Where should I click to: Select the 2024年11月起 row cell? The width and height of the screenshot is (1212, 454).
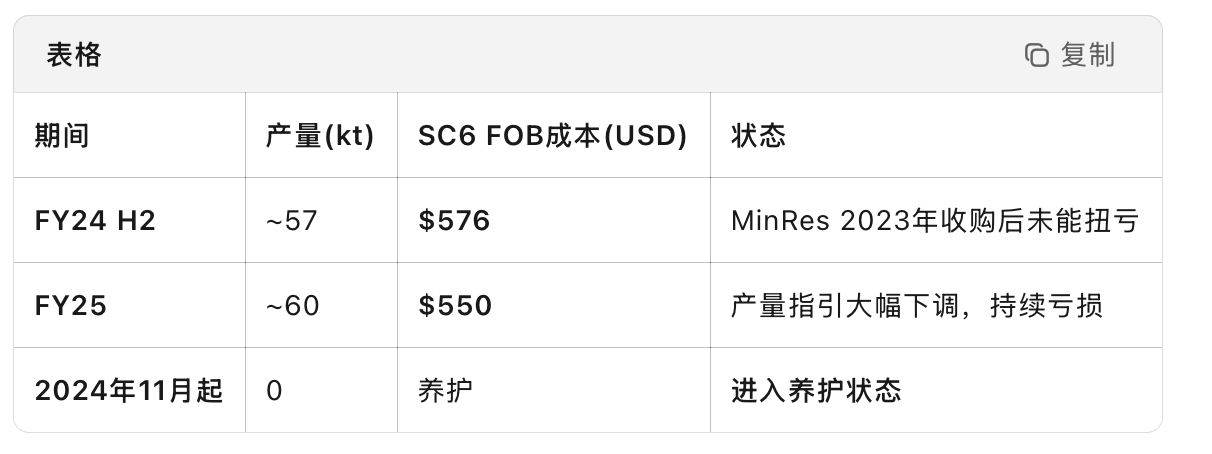pyautogui.click(x=129, y=391)
